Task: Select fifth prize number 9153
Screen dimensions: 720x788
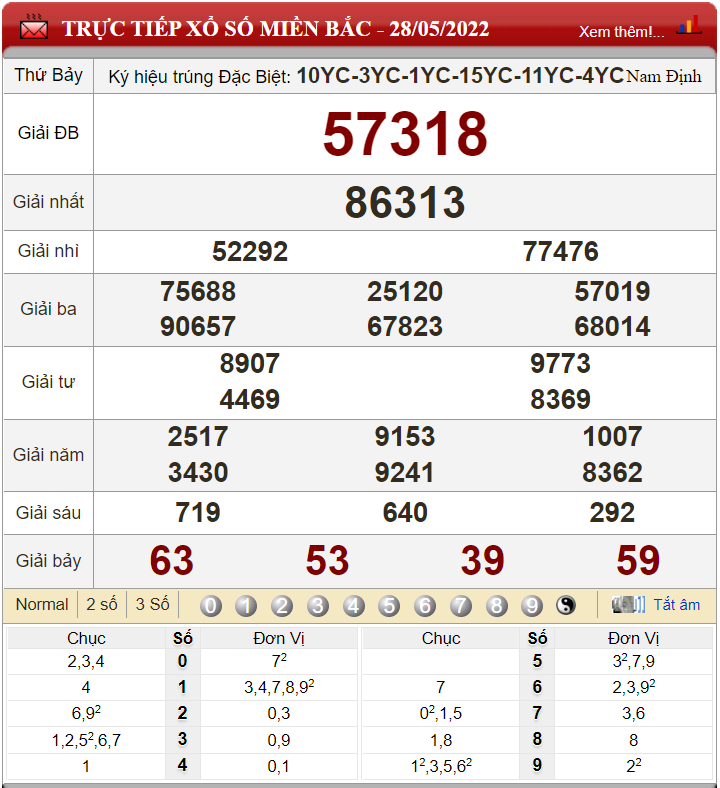Action: tap(405, 436)
